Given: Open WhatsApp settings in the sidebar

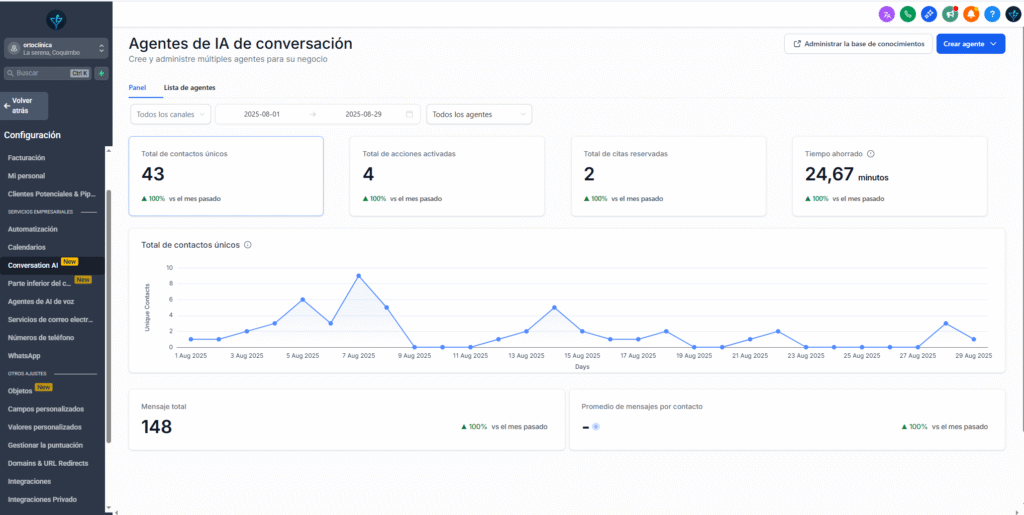Looking at the screenshot, I should [x=24, y=355].
